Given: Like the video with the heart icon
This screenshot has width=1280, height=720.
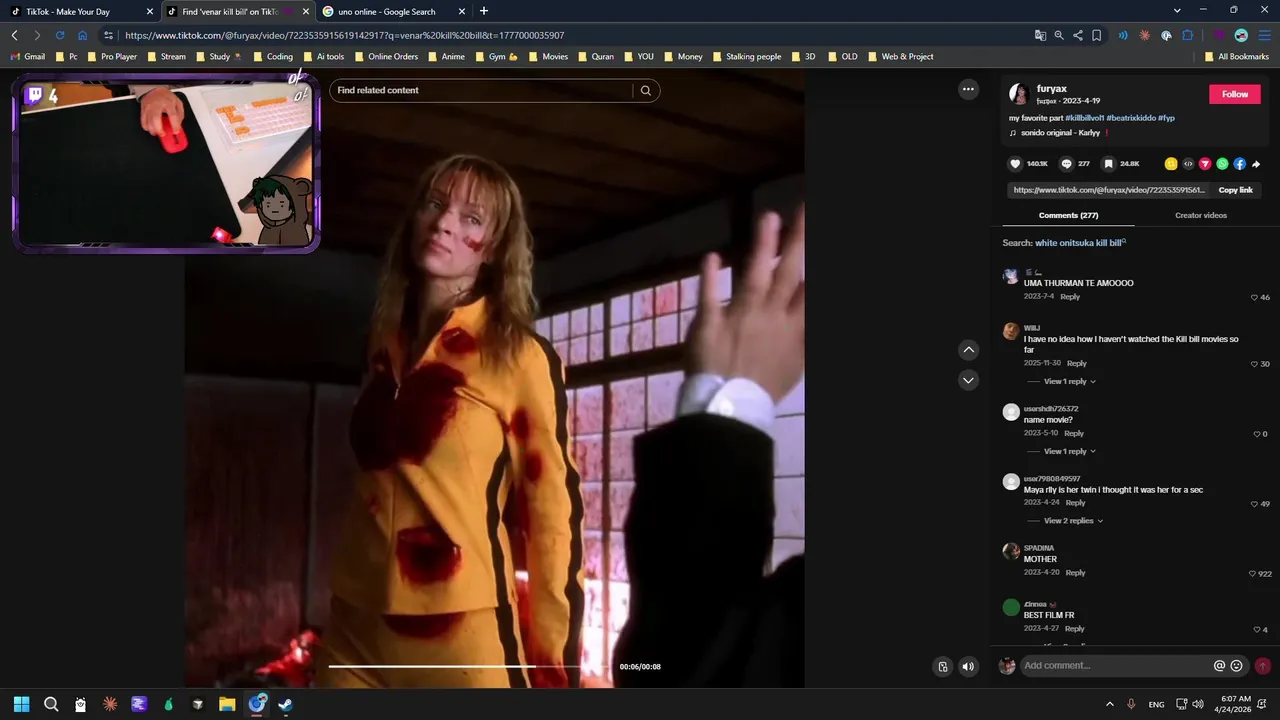Looking at the screenshot, I should coord(1015,164).
